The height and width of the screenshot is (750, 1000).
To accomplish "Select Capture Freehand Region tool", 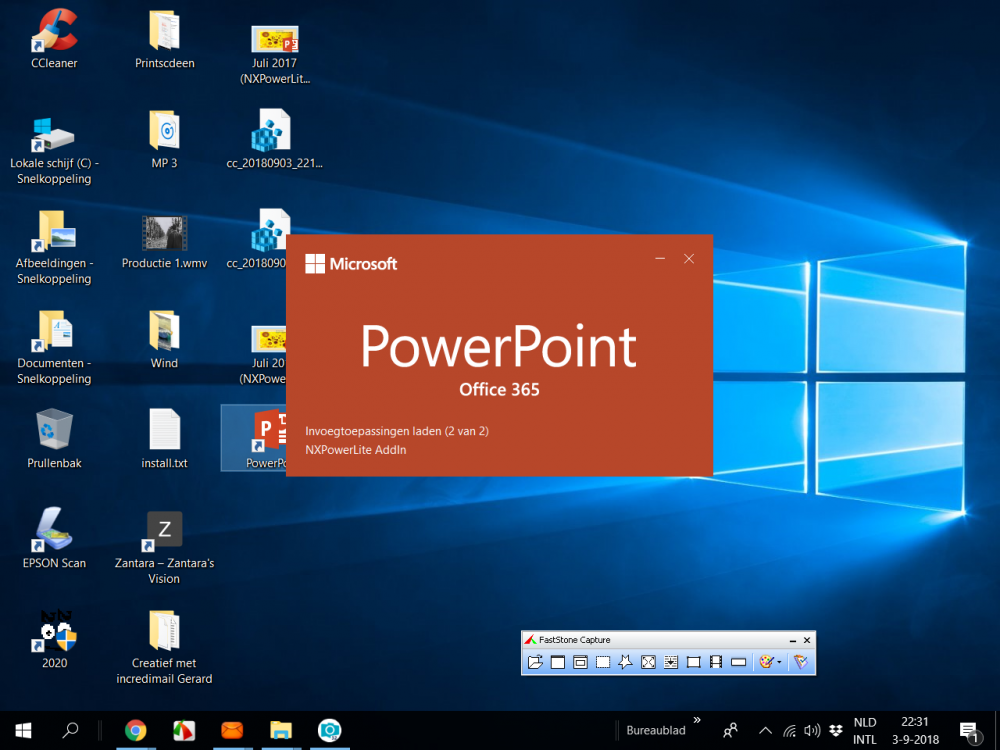I will pyautogui.click(x=625, y=662).
